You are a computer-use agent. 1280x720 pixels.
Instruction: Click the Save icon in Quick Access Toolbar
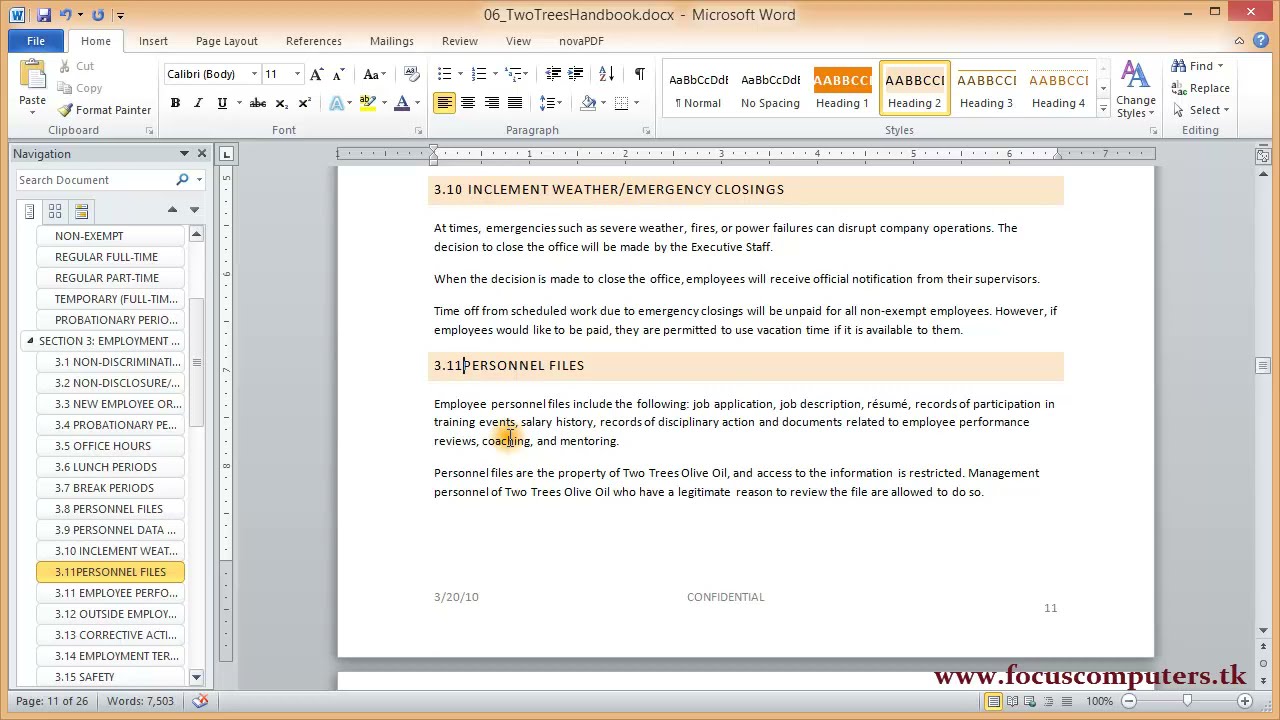coord(43,15)
